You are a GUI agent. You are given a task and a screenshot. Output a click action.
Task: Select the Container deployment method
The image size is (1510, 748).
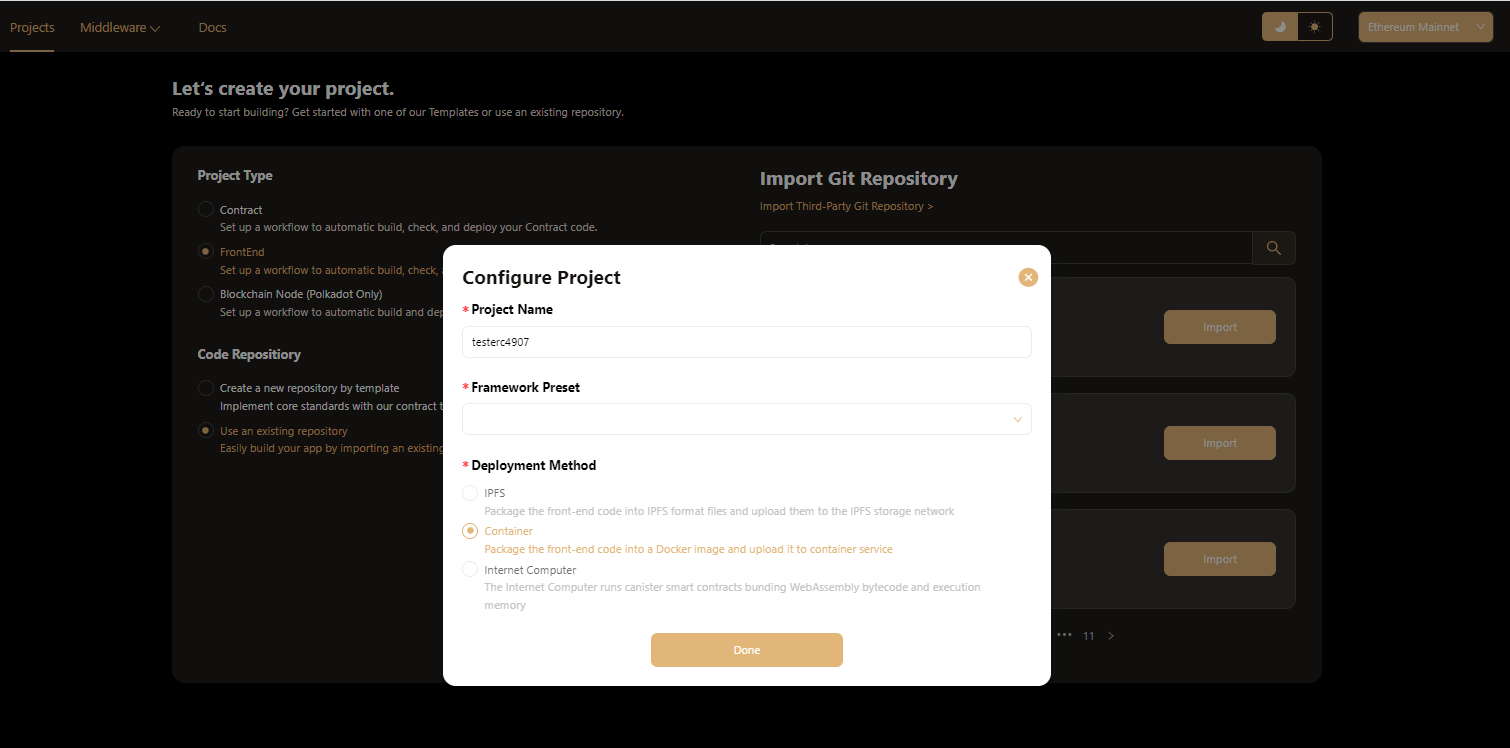[470, 531]
